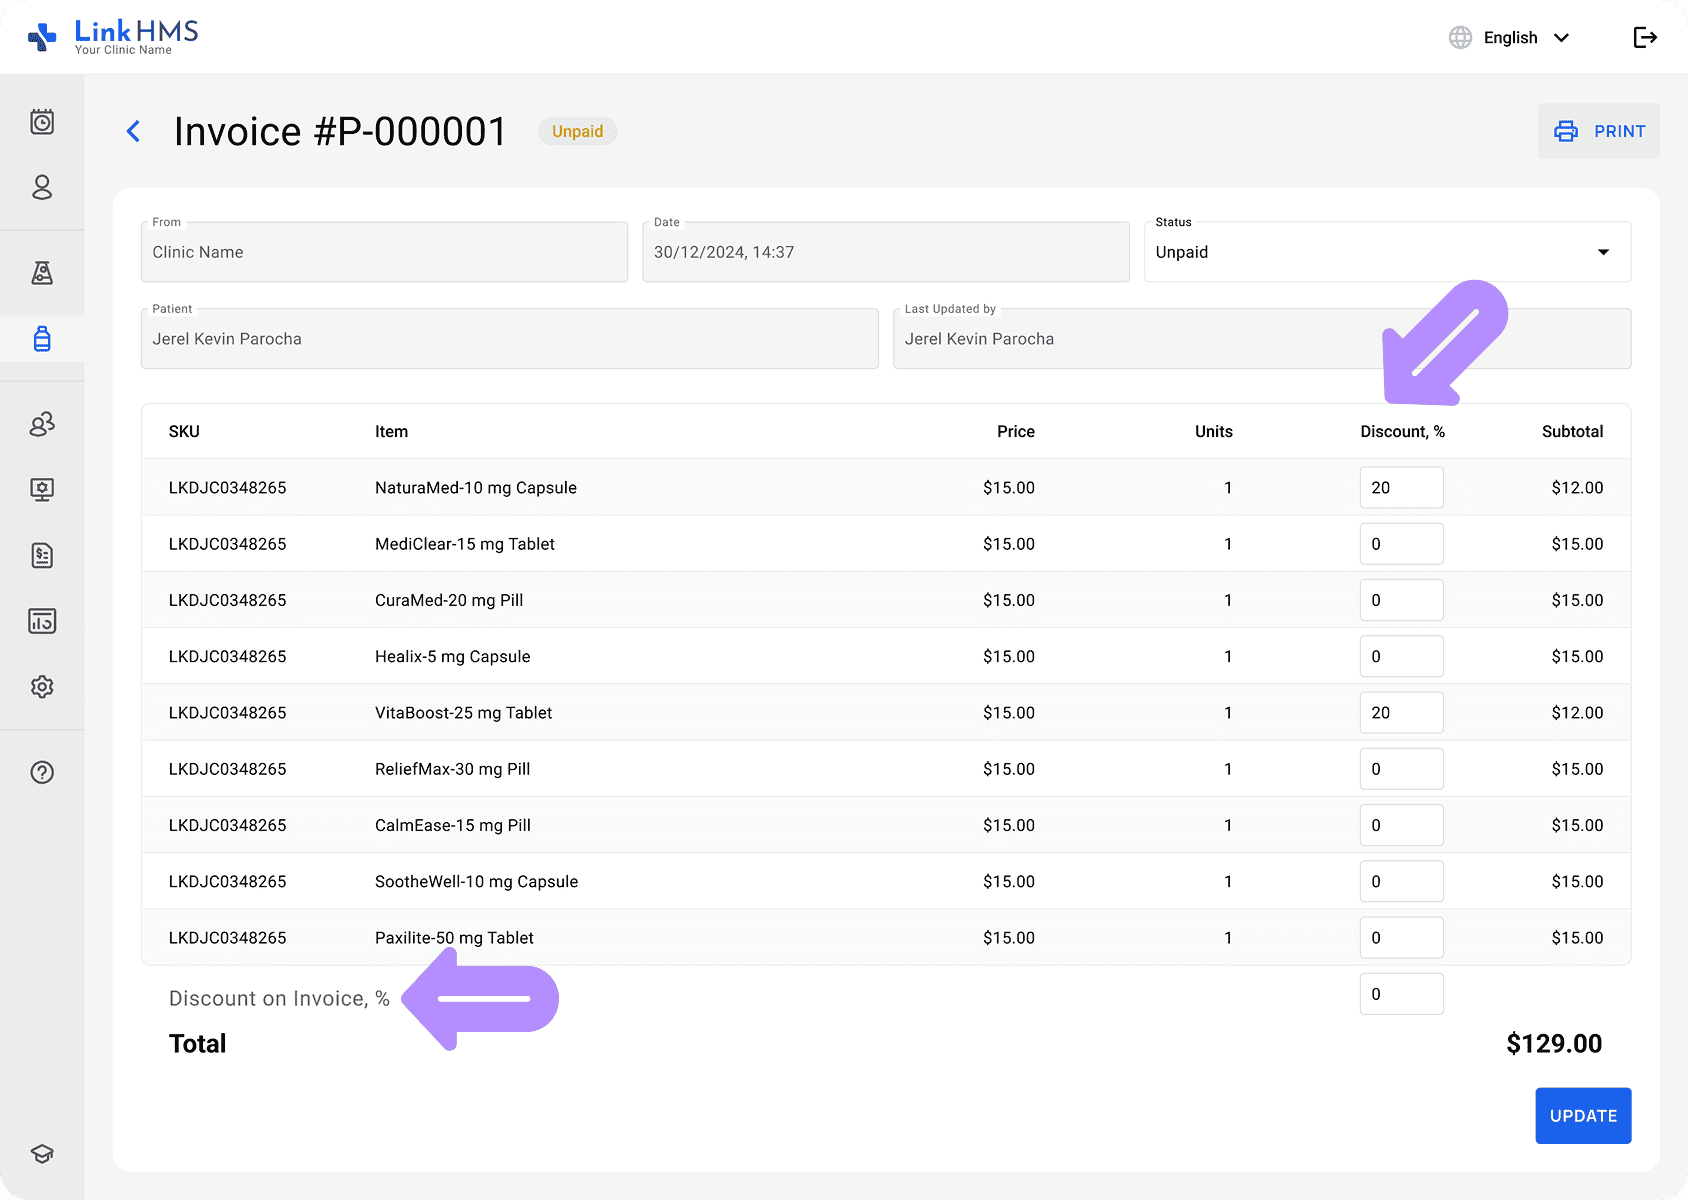Open the staff users icon in the sidebar

(42, 424)
